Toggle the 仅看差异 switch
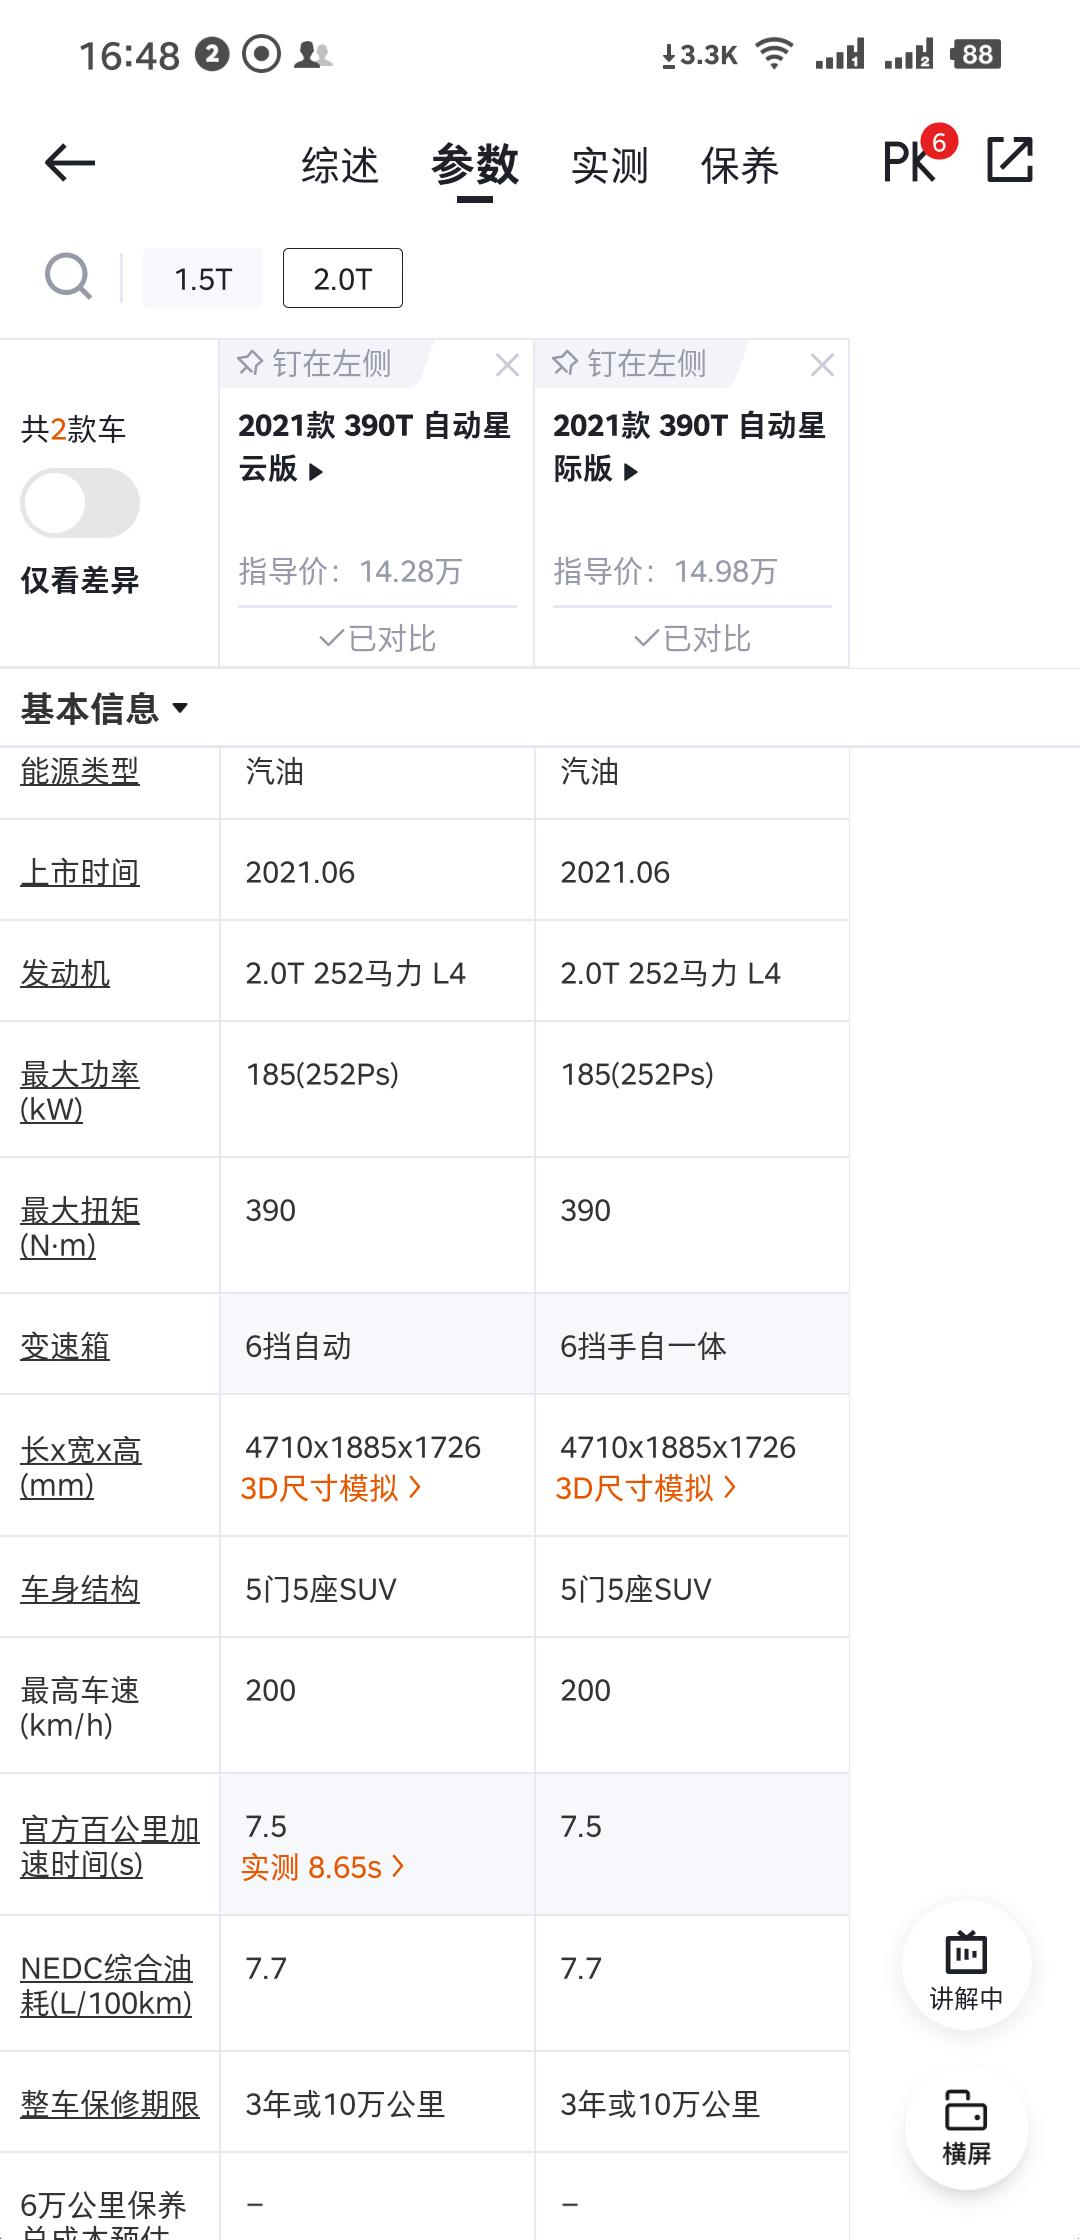Image resolution: width=1080 pixels, height=2240 pixels. (80, 503)
